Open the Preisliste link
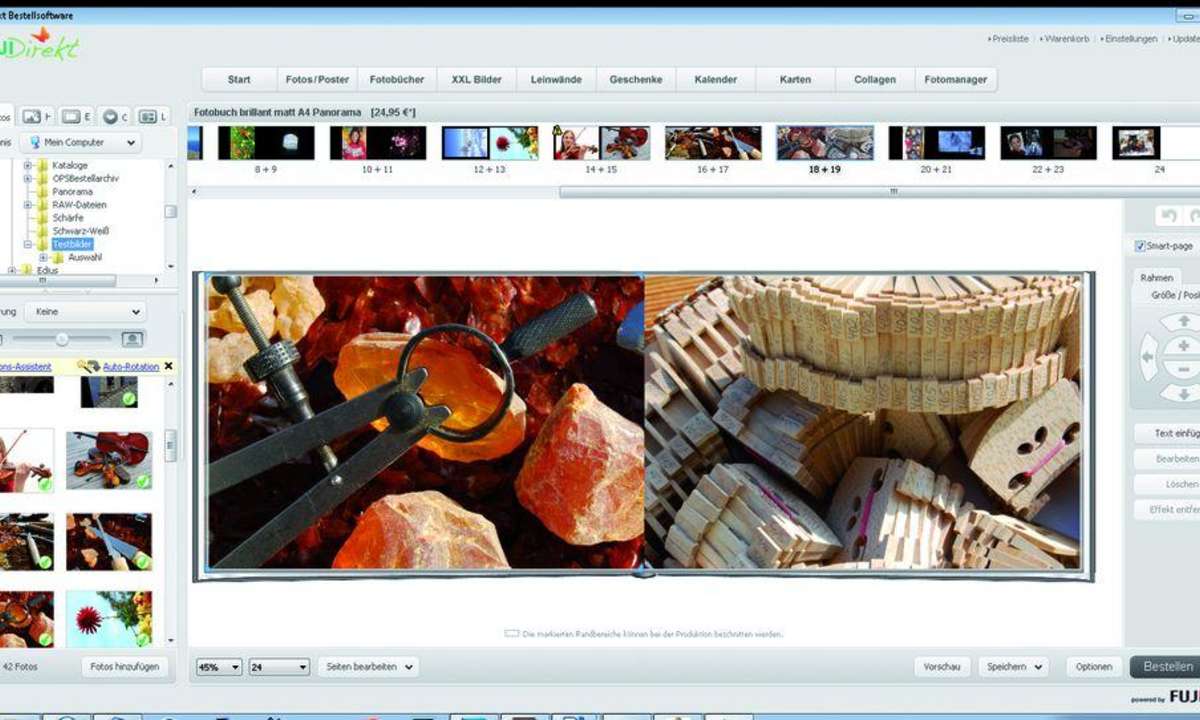Screen dimensions: 1200x720 [1012, 38]
